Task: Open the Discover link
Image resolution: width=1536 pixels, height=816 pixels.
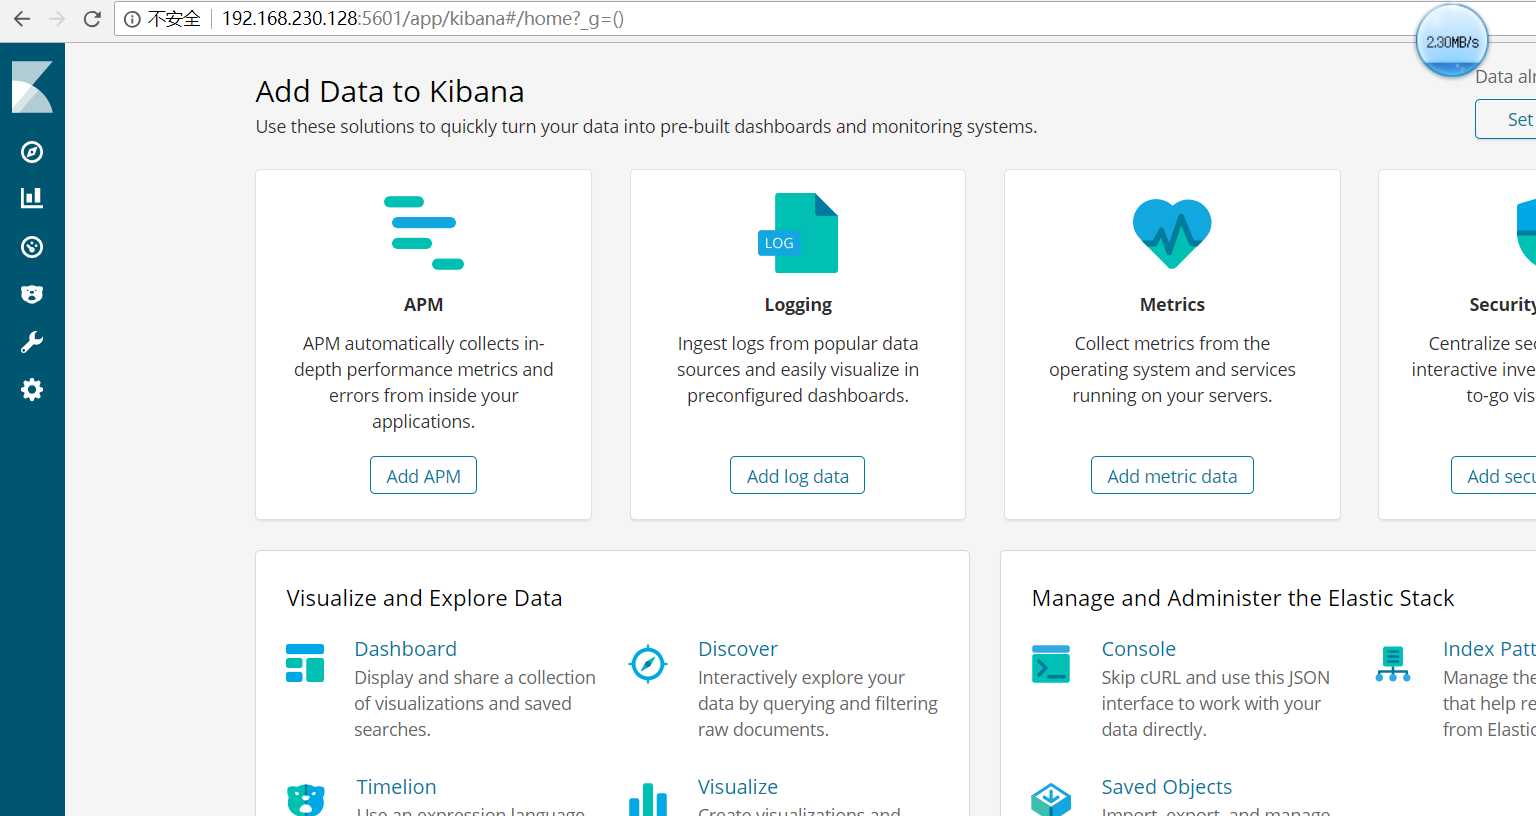Action: [738, 649]
